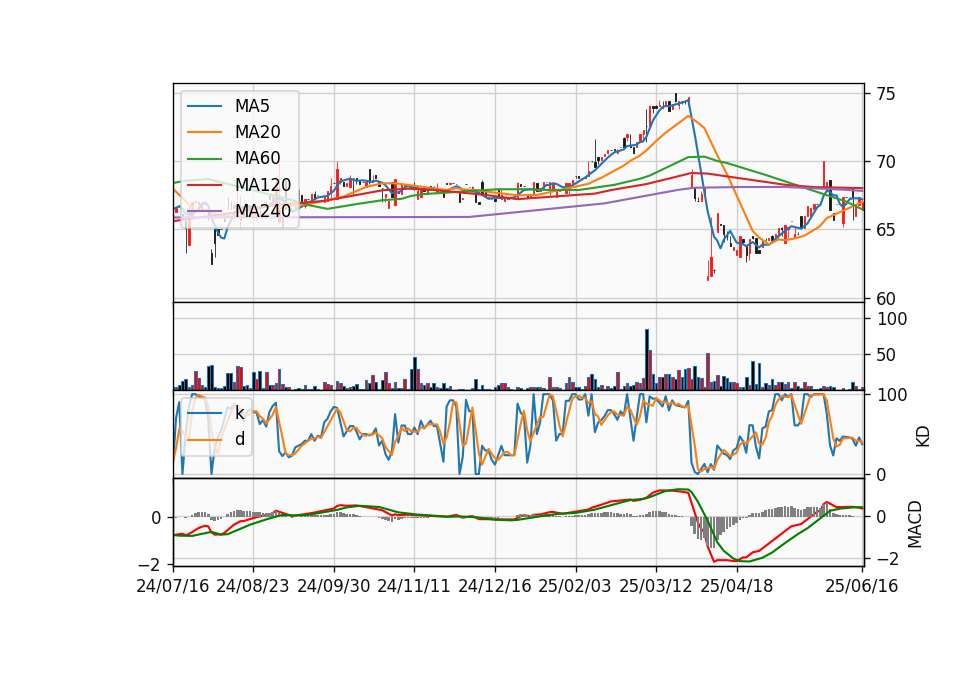The width and height of the screenshot is (960, 690).
Task: Click the 24/11/11 date label
Action: [414, 586]
